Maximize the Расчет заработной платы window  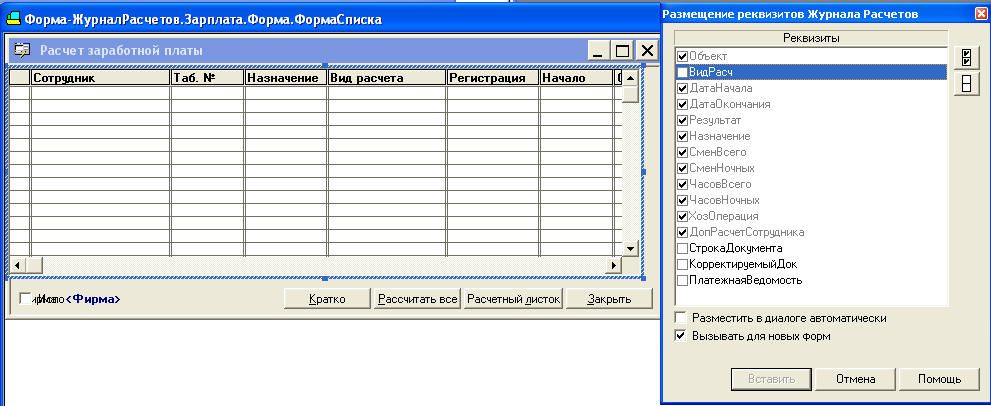click(x=623, y=51)
